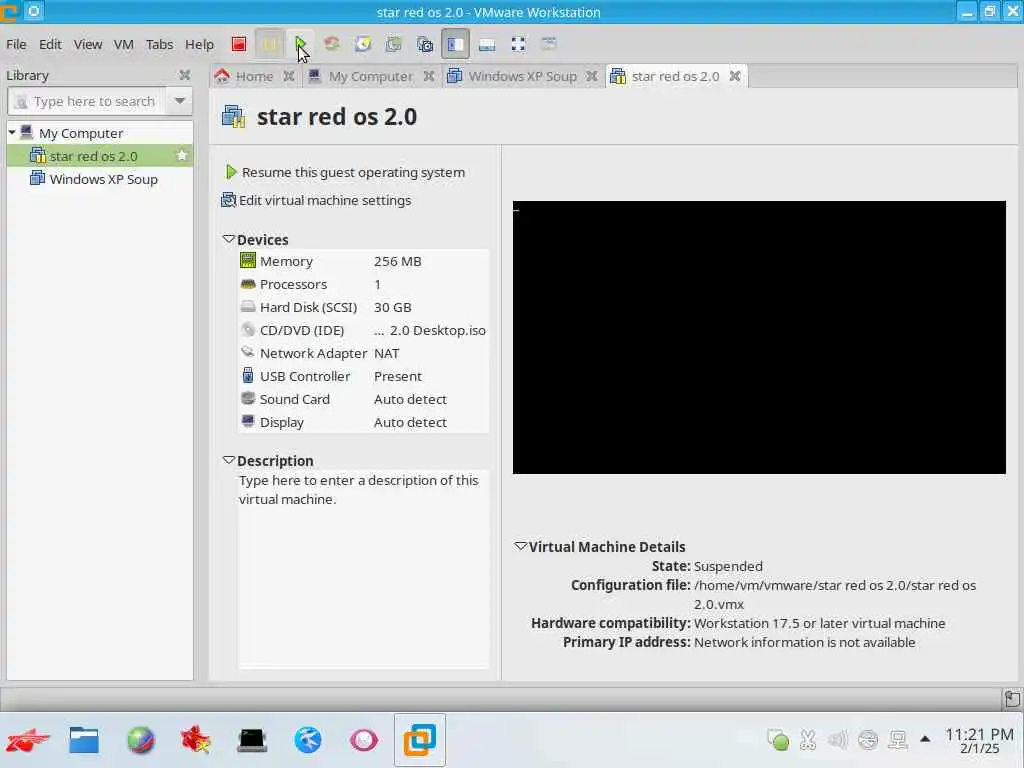The image size is (1024, 768).
Task: Click the restart guest toolbar icon
Action: click(x=332, y=44)
